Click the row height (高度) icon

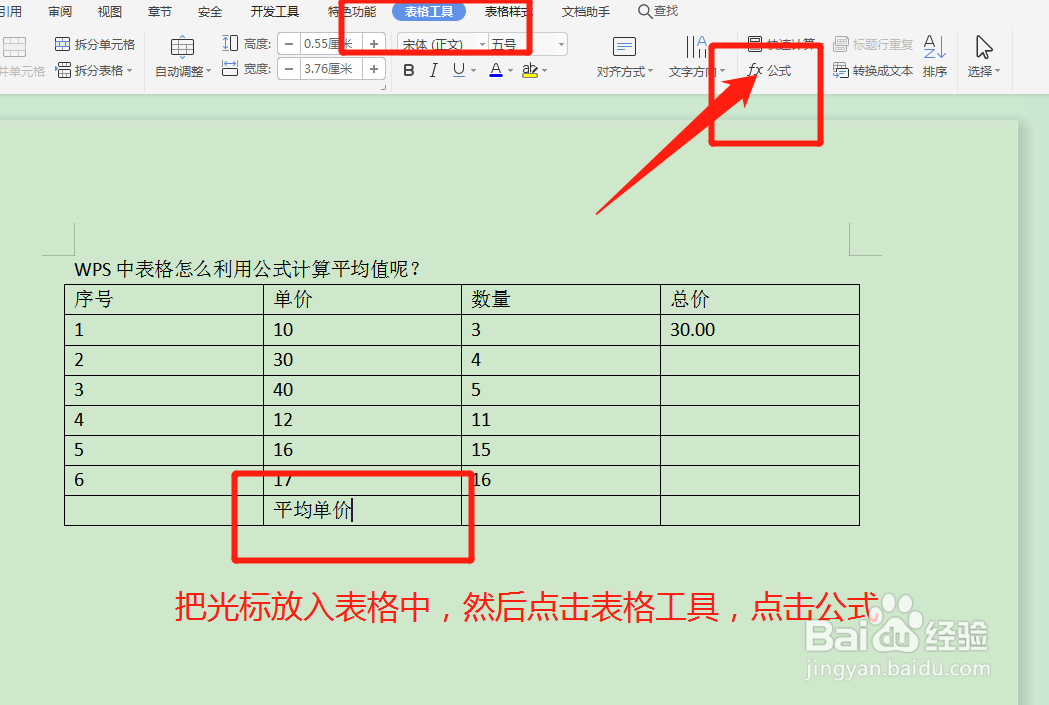(229, 43)
